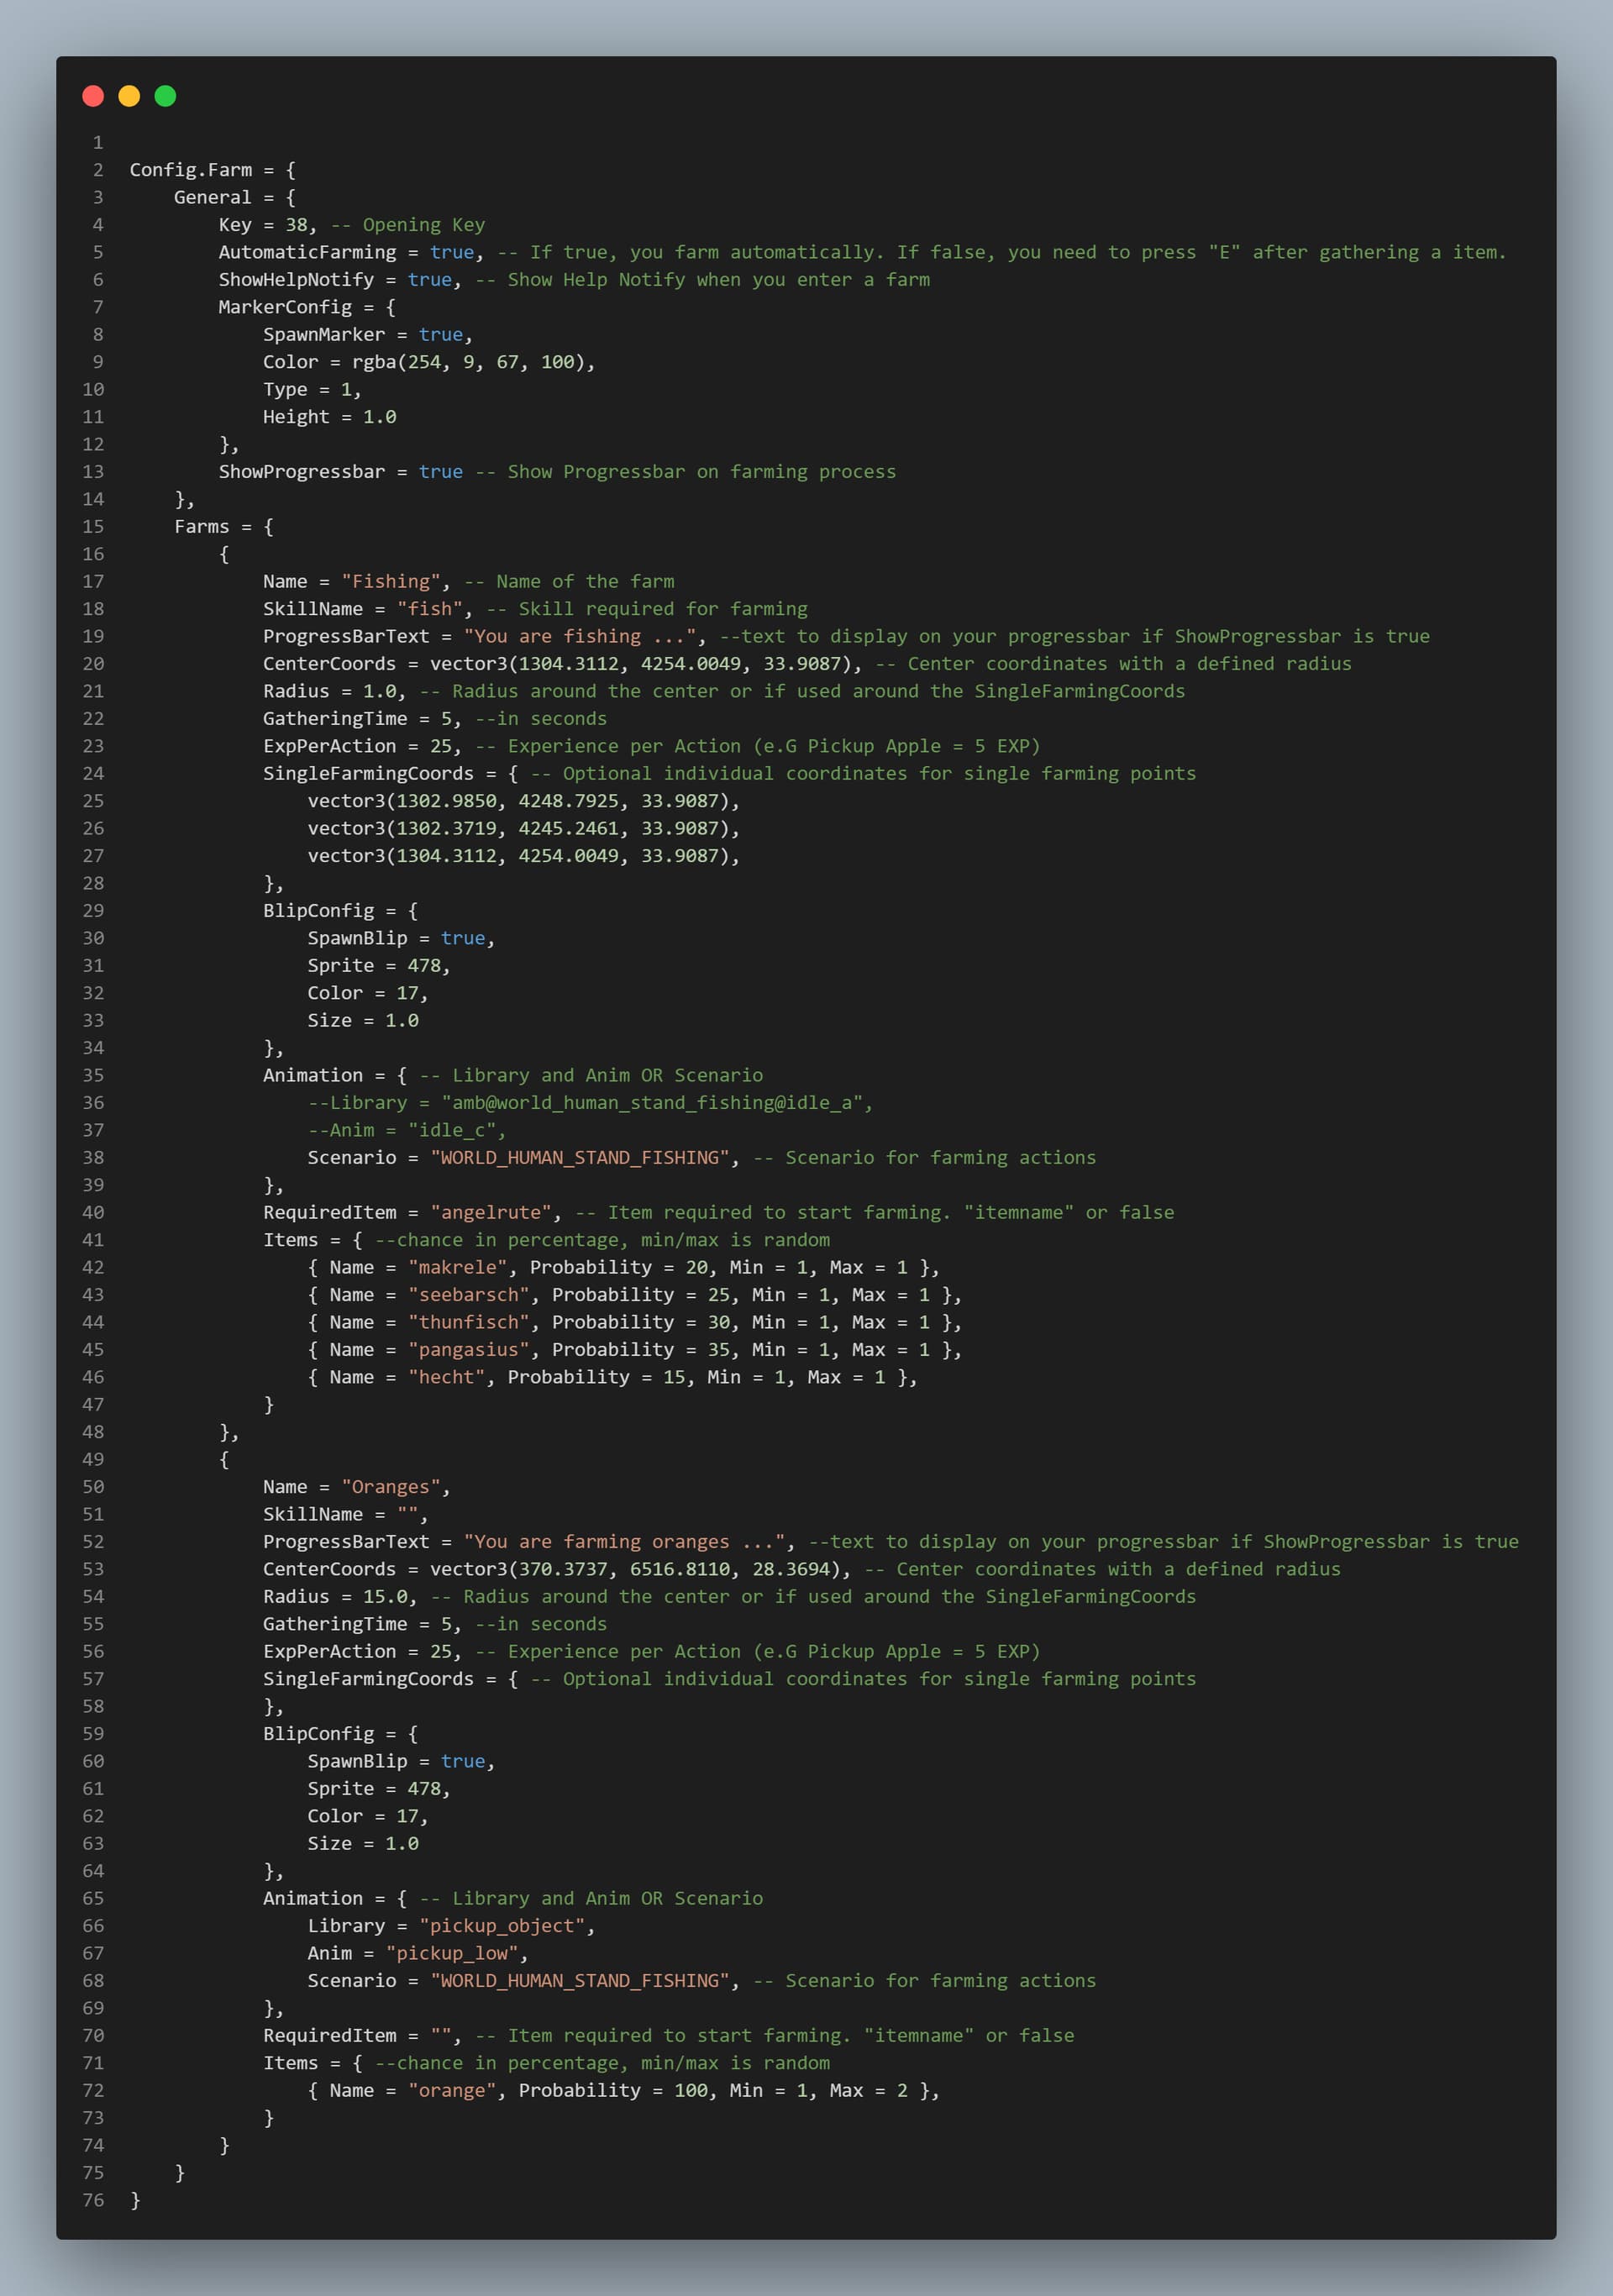Image resolution: width=1613 pixels, height=2296 pixels.
Task: Click the "Fishing" farm name string
Action: pos(390,581)
